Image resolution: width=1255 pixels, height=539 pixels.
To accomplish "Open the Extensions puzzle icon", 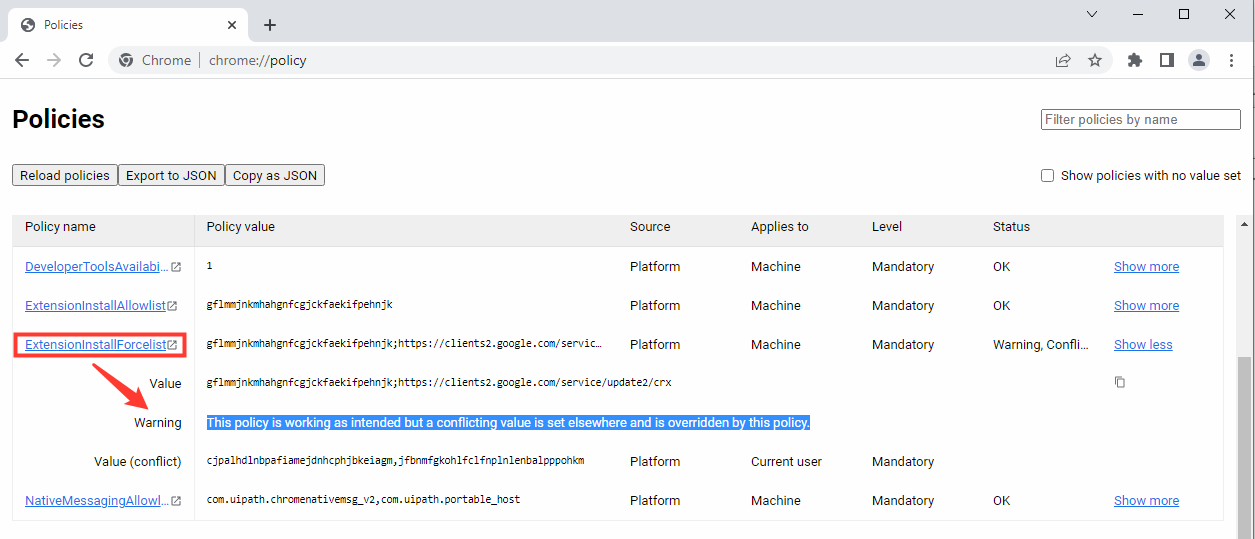I will [1134, 60].
